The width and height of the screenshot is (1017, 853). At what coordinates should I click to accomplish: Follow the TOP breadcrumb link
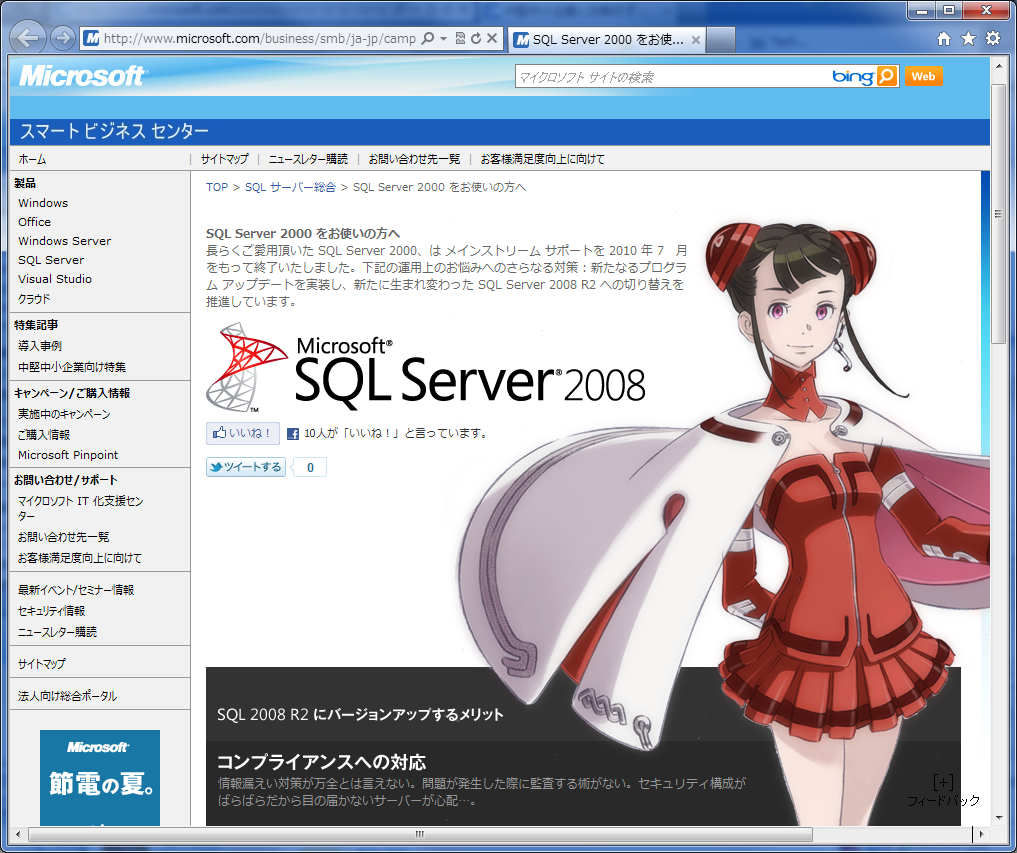pos(217,187)
